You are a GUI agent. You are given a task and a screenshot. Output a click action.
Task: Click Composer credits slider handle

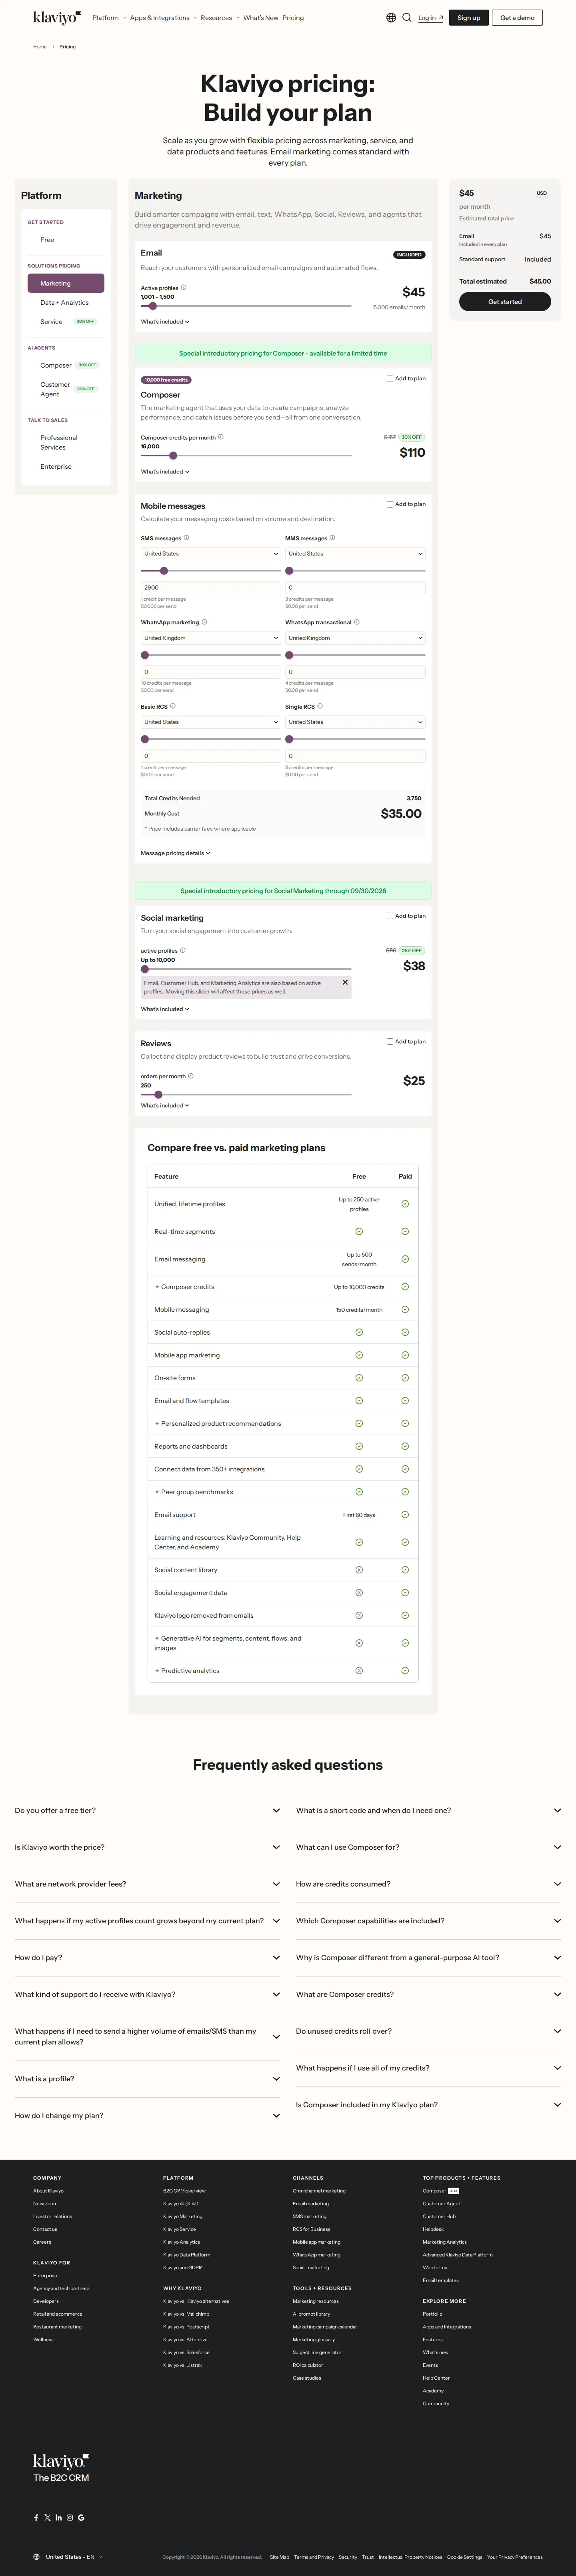click(x=173, y=455)
